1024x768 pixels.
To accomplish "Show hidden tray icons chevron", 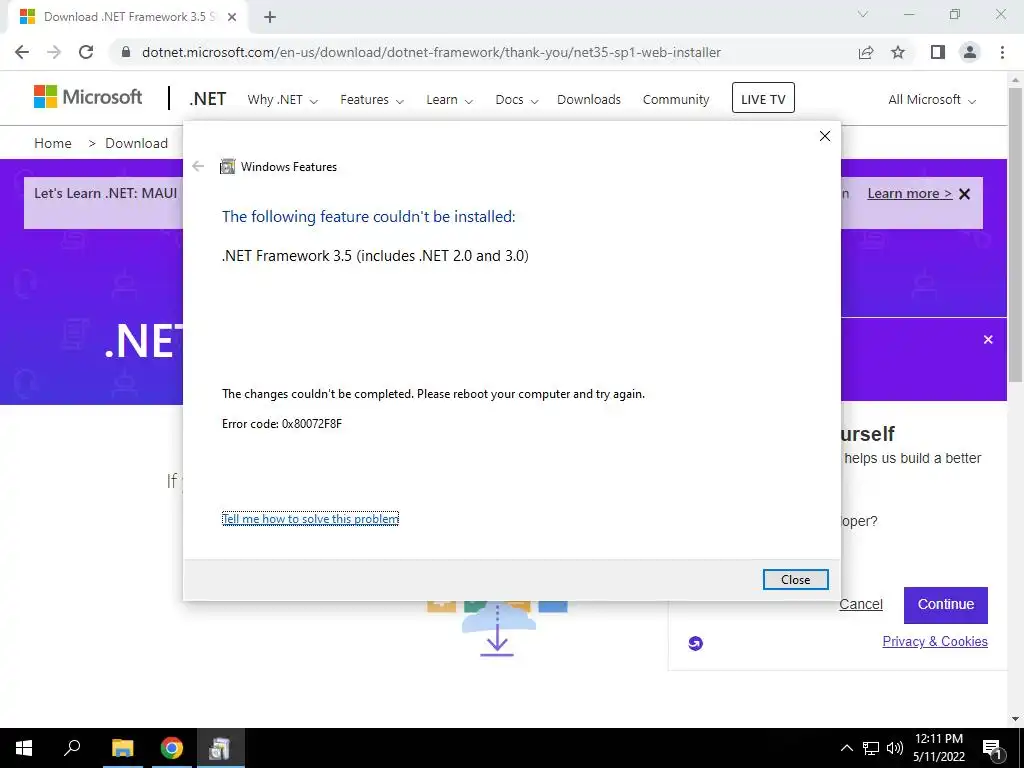I will coord(846,748).
